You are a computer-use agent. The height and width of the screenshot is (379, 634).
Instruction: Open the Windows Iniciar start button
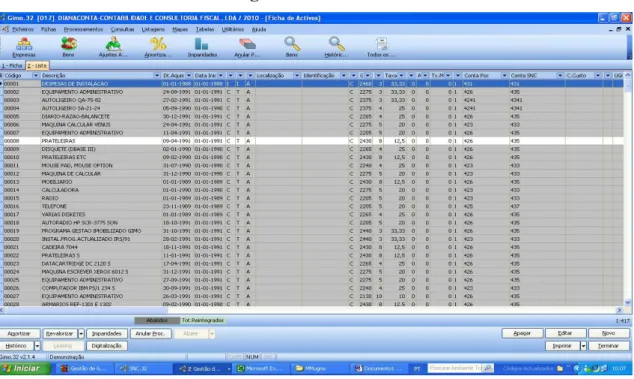click(x=25, y=368)
